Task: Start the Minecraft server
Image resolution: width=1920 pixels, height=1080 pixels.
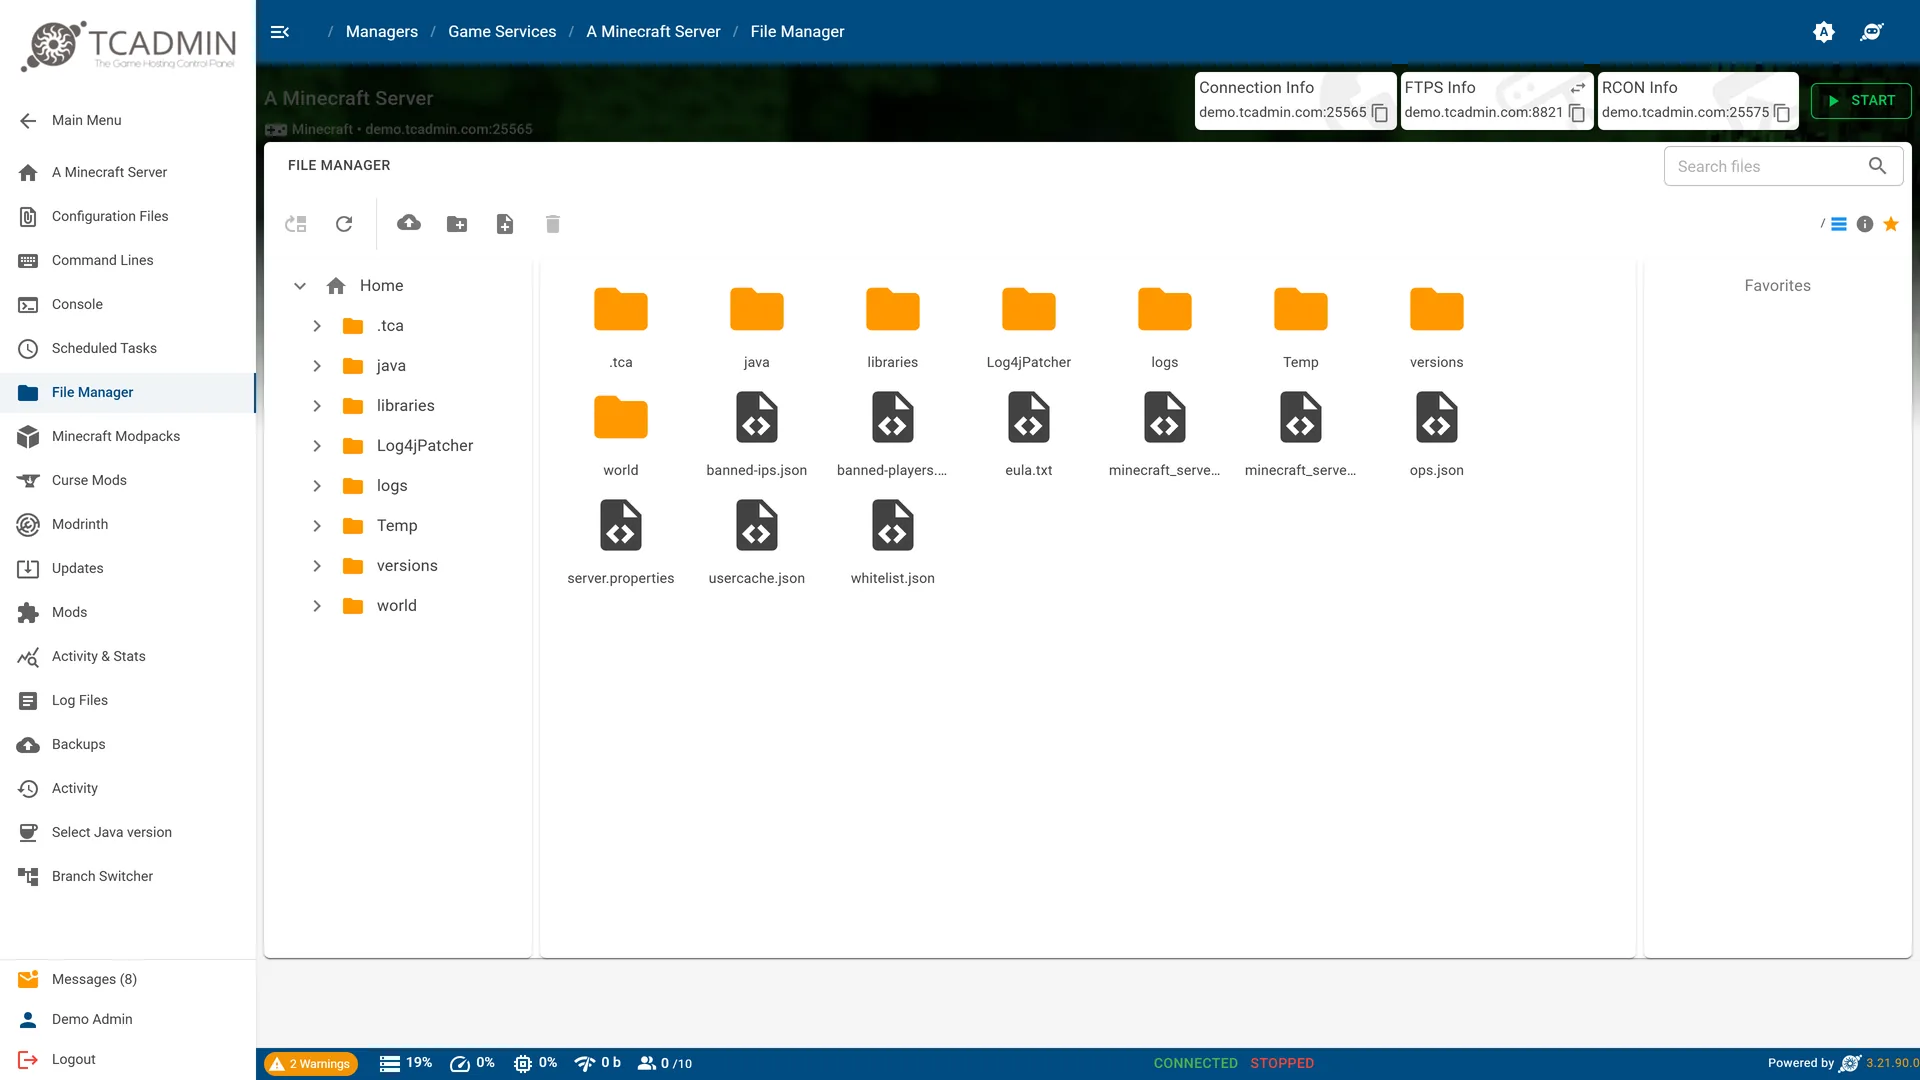Action: [1861, 100]
